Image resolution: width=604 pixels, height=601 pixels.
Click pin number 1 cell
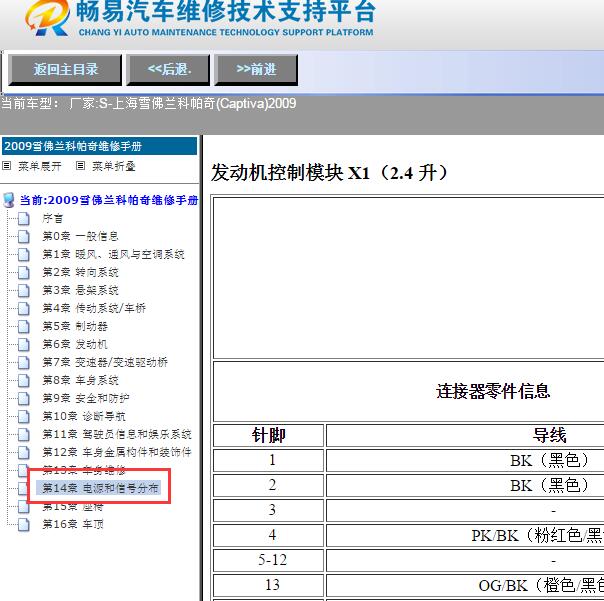pos(268,460)
